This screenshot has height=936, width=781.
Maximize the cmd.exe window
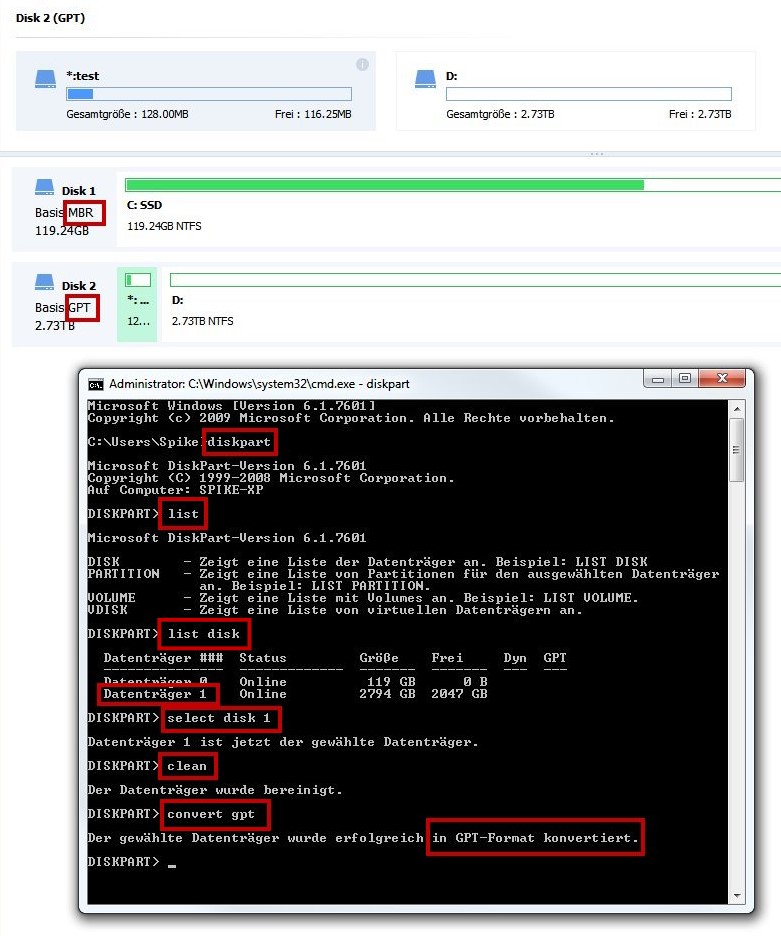(685, 378)
